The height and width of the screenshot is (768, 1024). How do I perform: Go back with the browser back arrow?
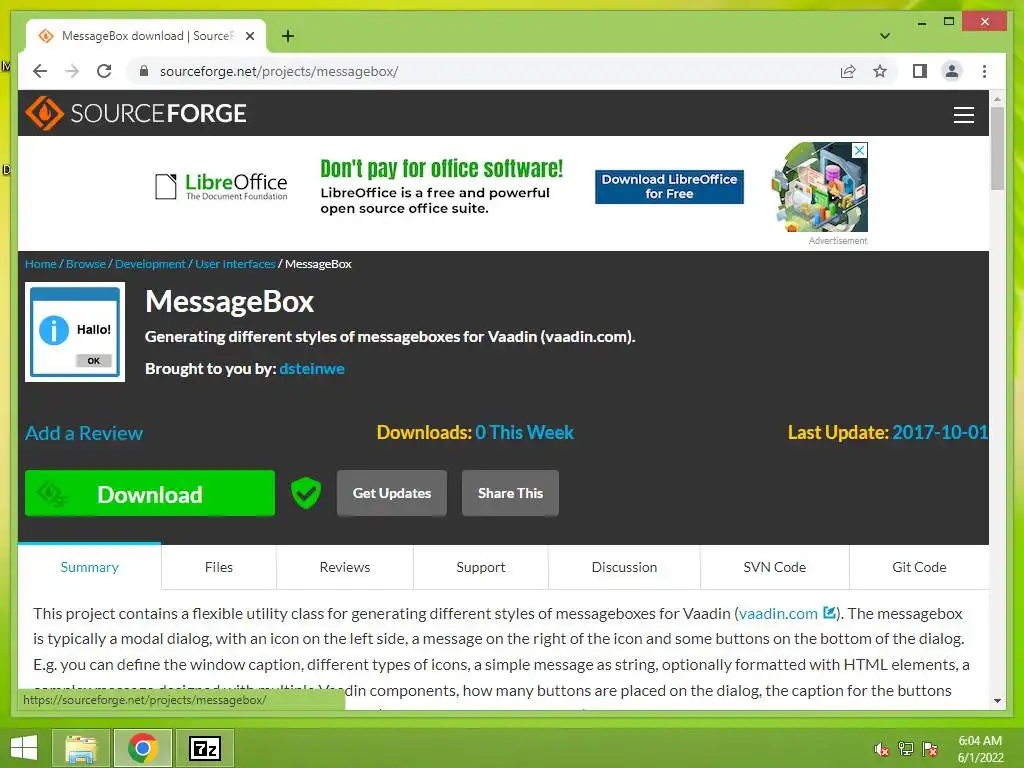pyautogui.click(x=40, y=71)
